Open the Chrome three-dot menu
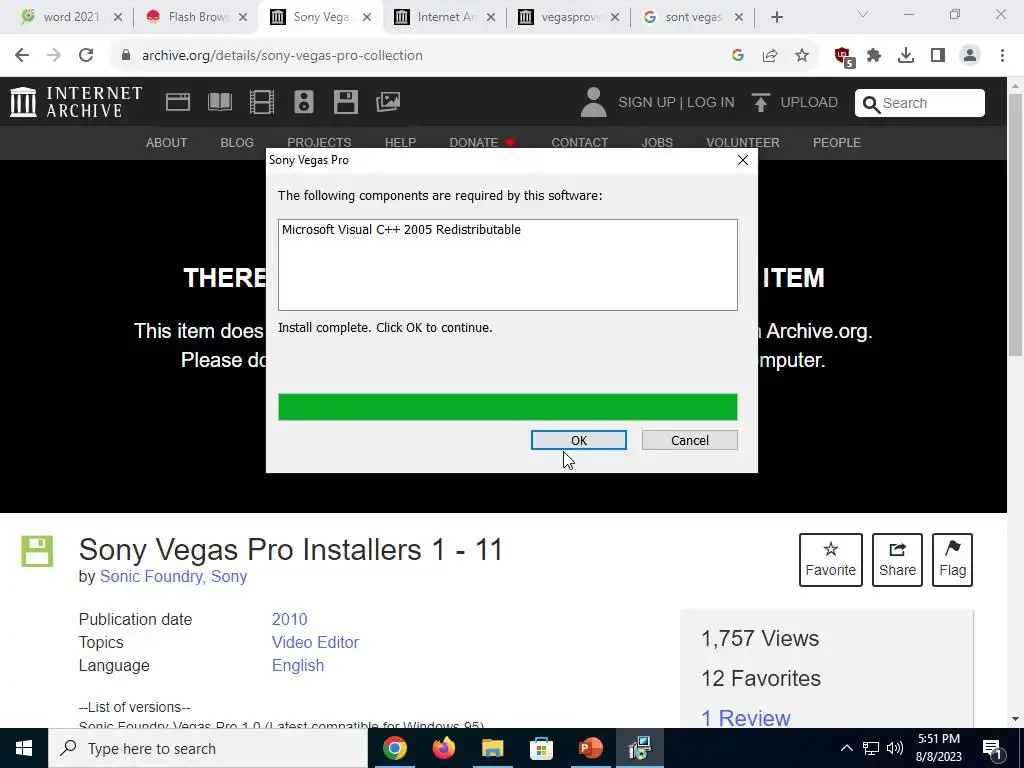The width and height of the screenshot is (1024, 768). (1002, 56)
